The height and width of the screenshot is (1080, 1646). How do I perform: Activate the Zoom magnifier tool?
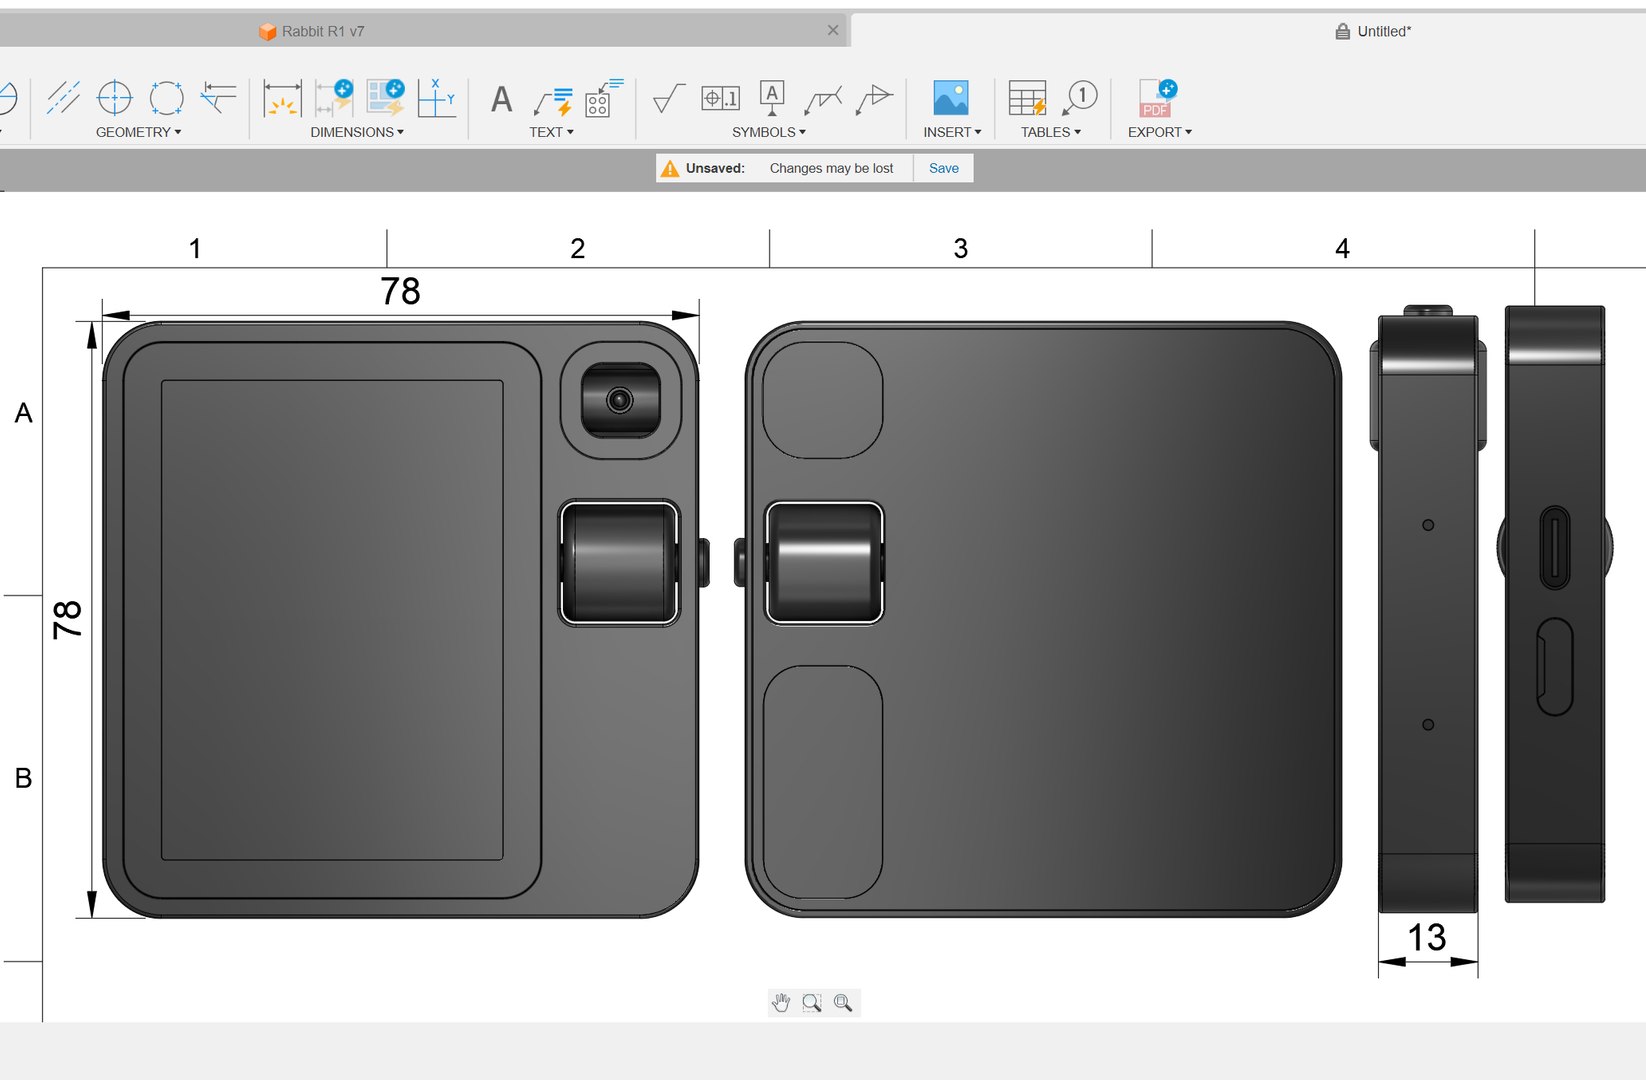(843, 1003)
